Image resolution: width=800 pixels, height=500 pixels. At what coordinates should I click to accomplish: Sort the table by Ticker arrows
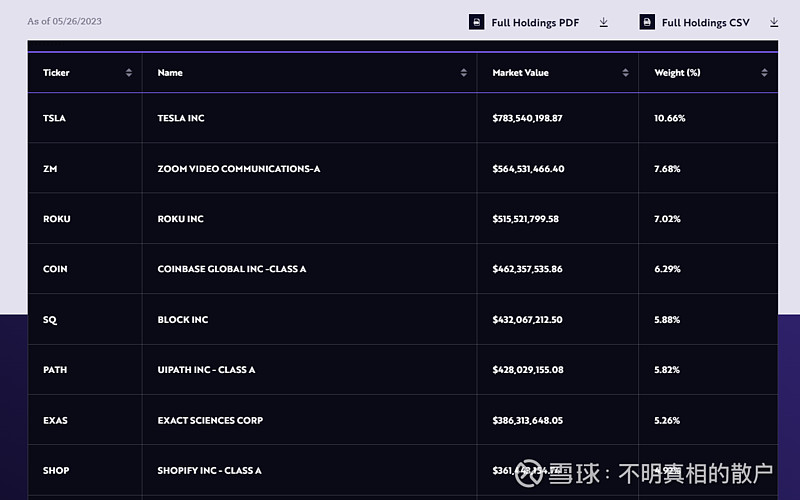[129, 72]
